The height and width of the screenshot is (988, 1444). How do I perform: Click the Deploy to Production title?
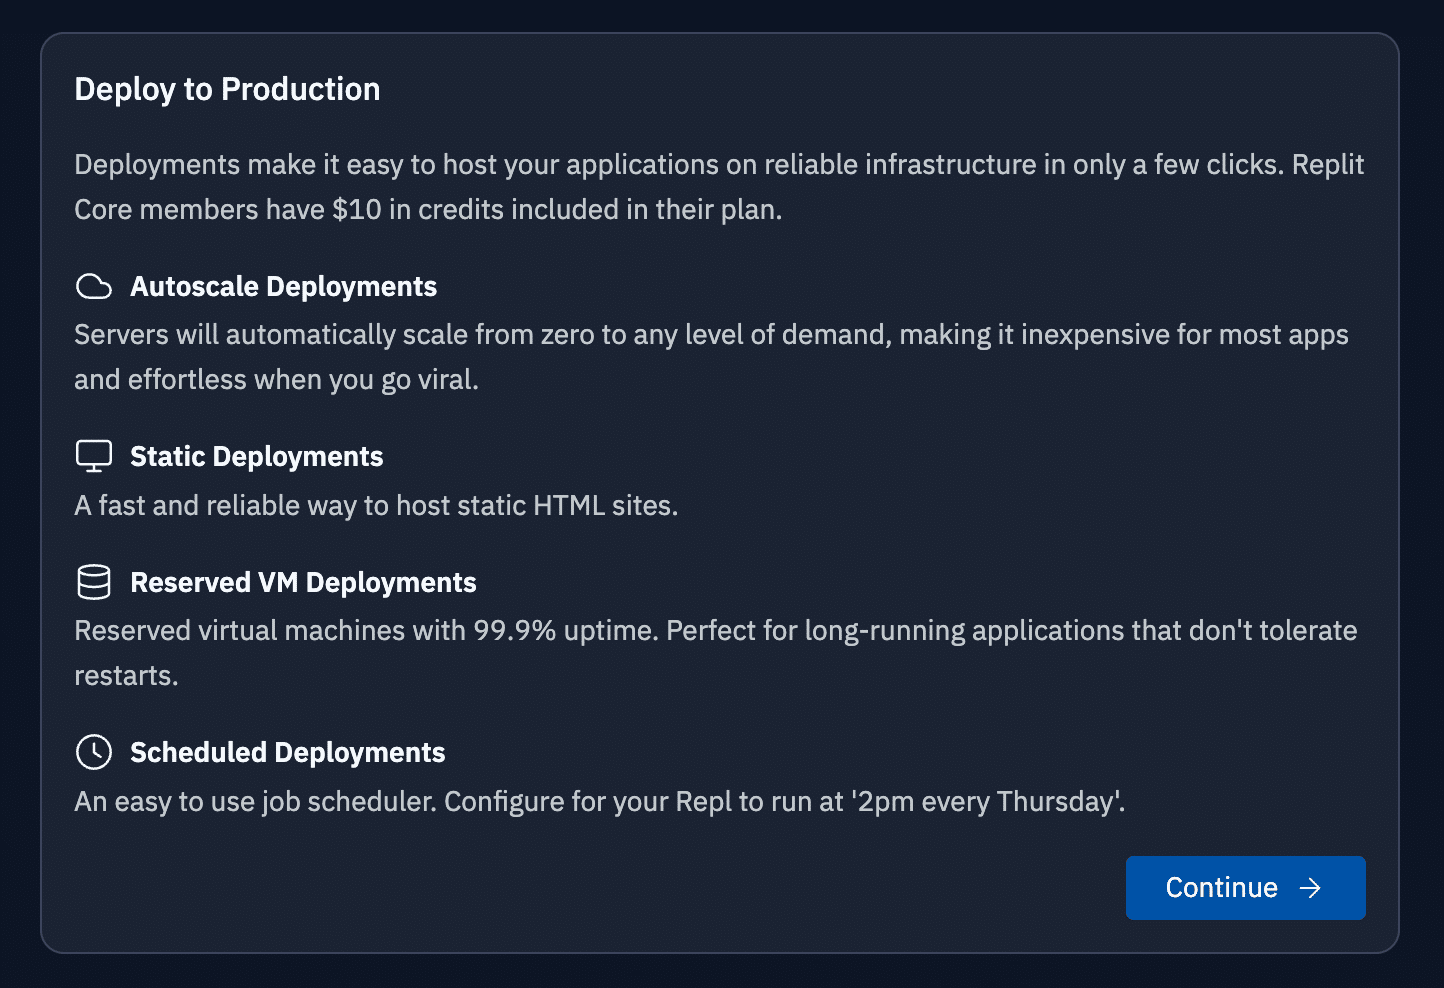(227, 89)
